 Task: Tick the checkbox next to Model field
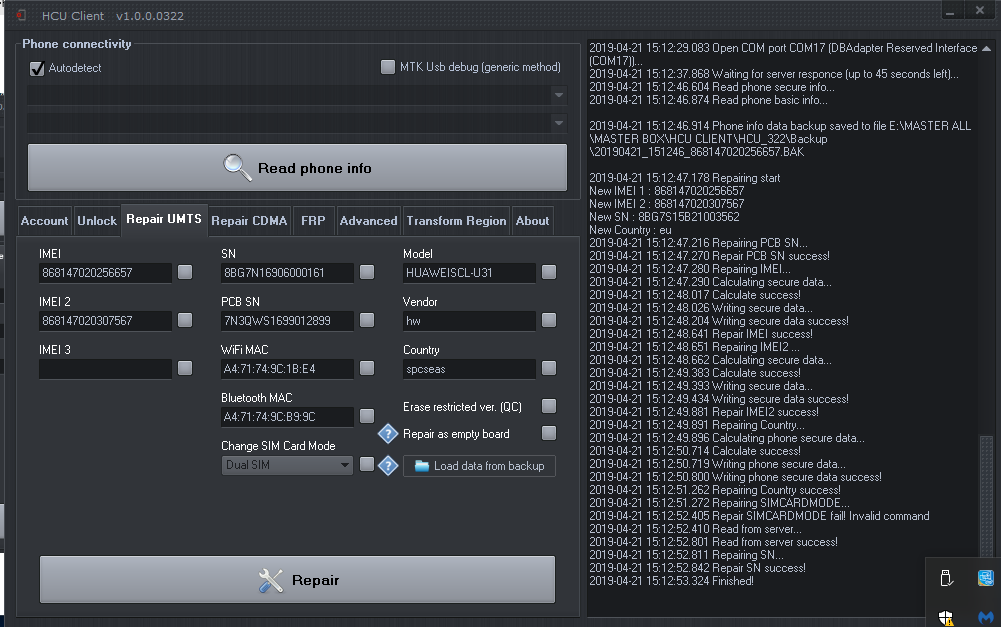pos(549,272)
